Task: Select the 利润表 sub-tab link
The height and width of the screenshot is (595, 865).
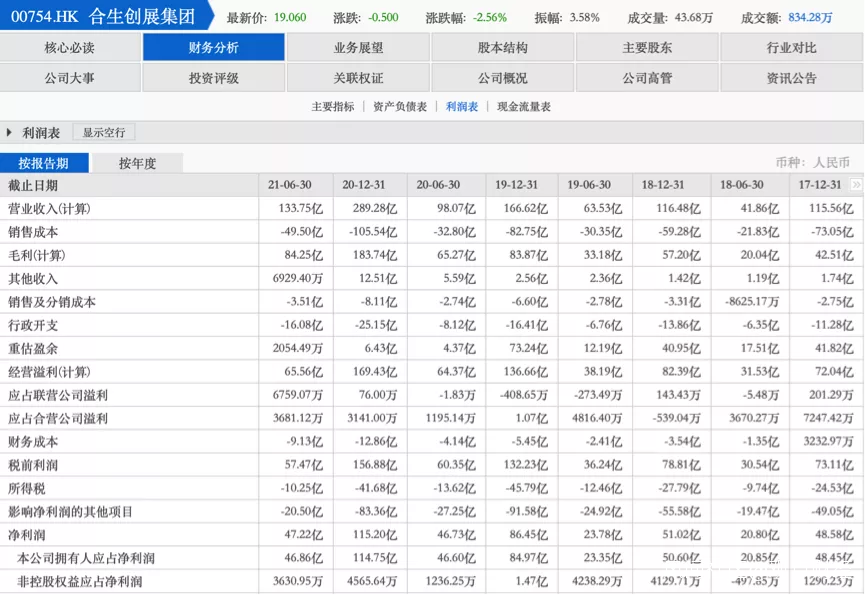Action: click(462, 107)
